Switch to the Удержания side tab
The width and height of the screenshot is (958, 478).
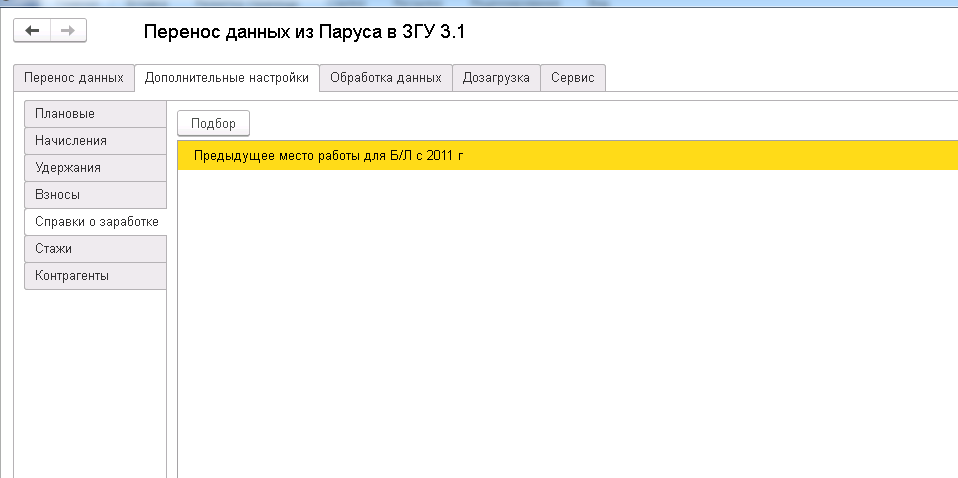pyautogui.click(x=95, y=168)
